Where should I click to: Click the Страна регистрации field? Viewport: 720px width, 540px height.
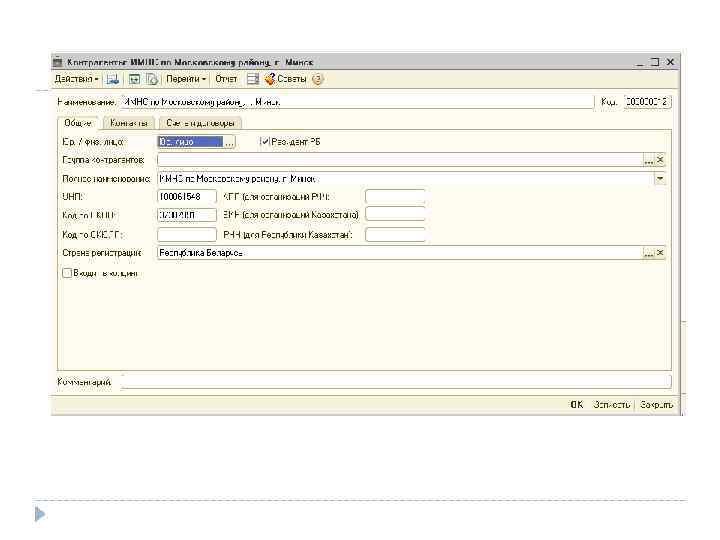pos(399,253)
